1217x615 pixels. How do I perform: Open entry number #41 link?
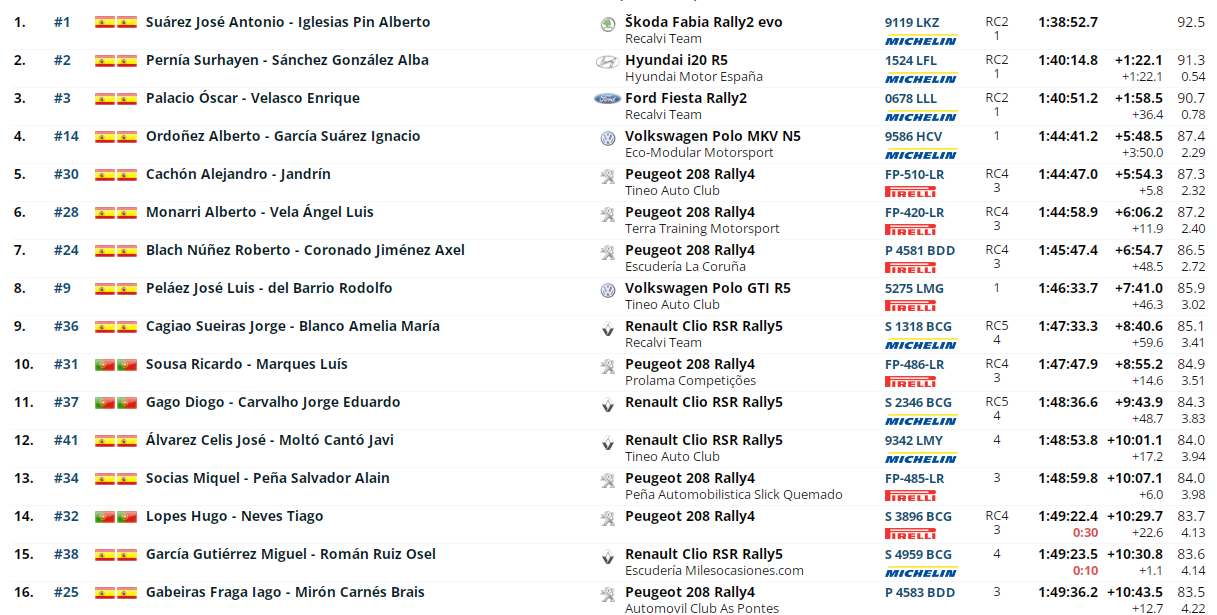tap(66, 440)
